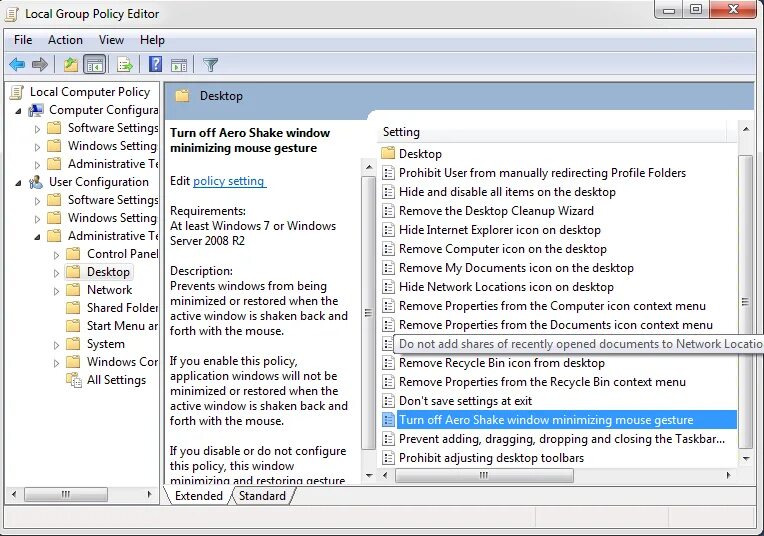The image size is (764, 536).
Task: Collapse the User Configuration node
Action: tap(19, 183)
